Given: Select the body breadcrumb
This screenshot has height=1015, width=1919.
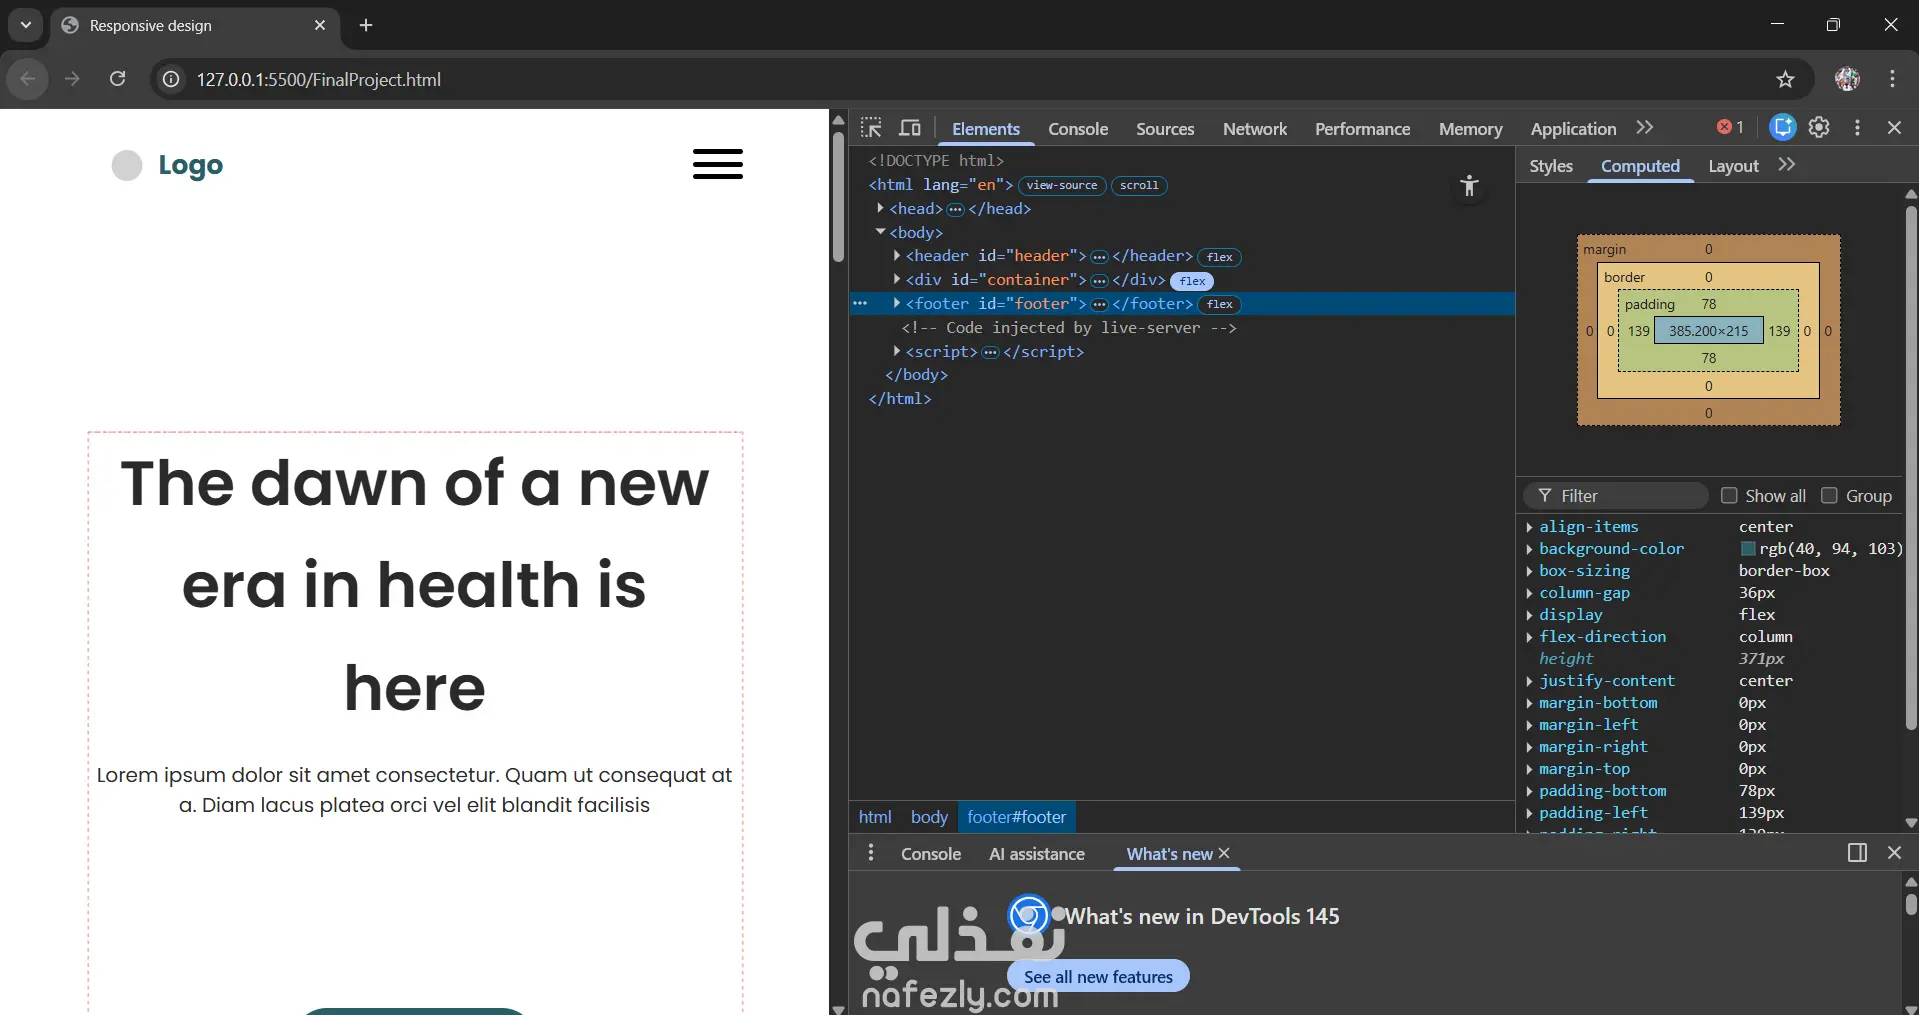Looking at the screenshot, I should coord(929,817).
